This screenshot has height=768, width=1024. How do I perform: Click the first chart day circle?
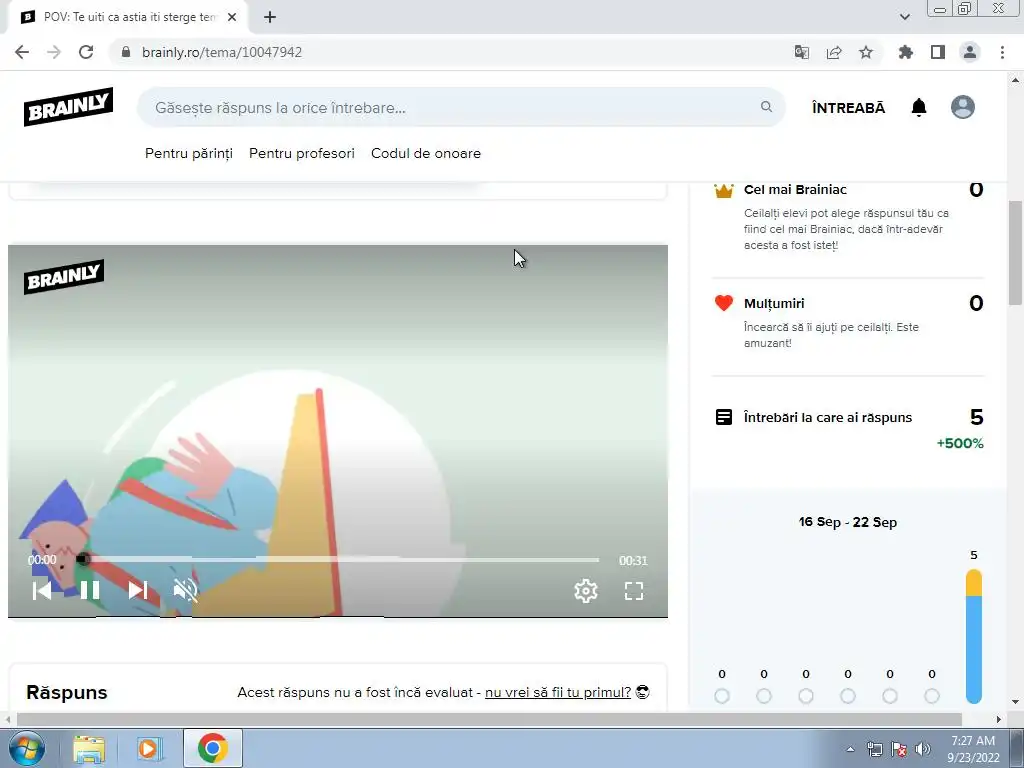722,696
